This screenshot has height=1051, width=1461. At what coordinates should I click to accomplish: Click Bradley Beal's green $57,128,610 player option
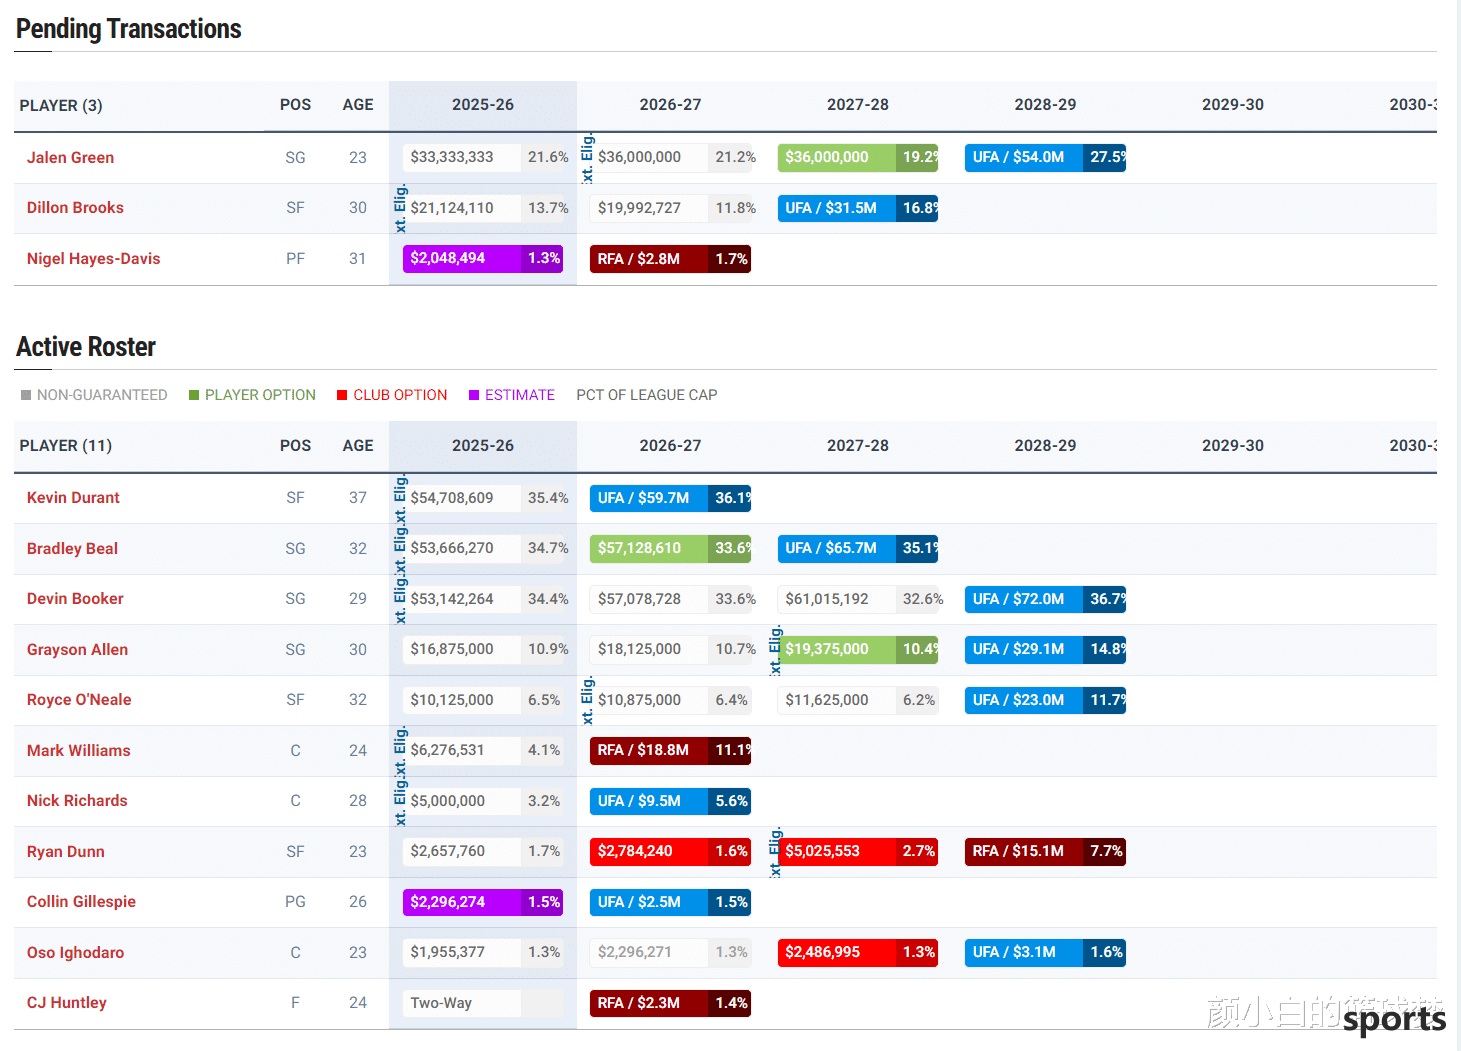(670, 548)
